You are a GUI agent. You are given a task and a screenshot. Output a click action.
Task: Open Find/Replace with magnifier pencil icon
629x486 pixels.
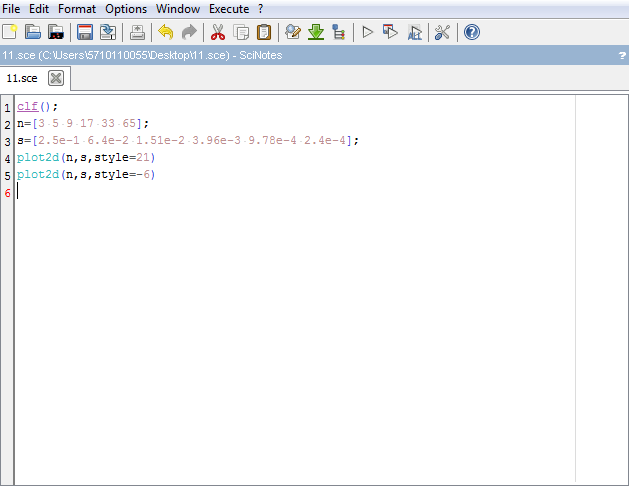[293, 32]
